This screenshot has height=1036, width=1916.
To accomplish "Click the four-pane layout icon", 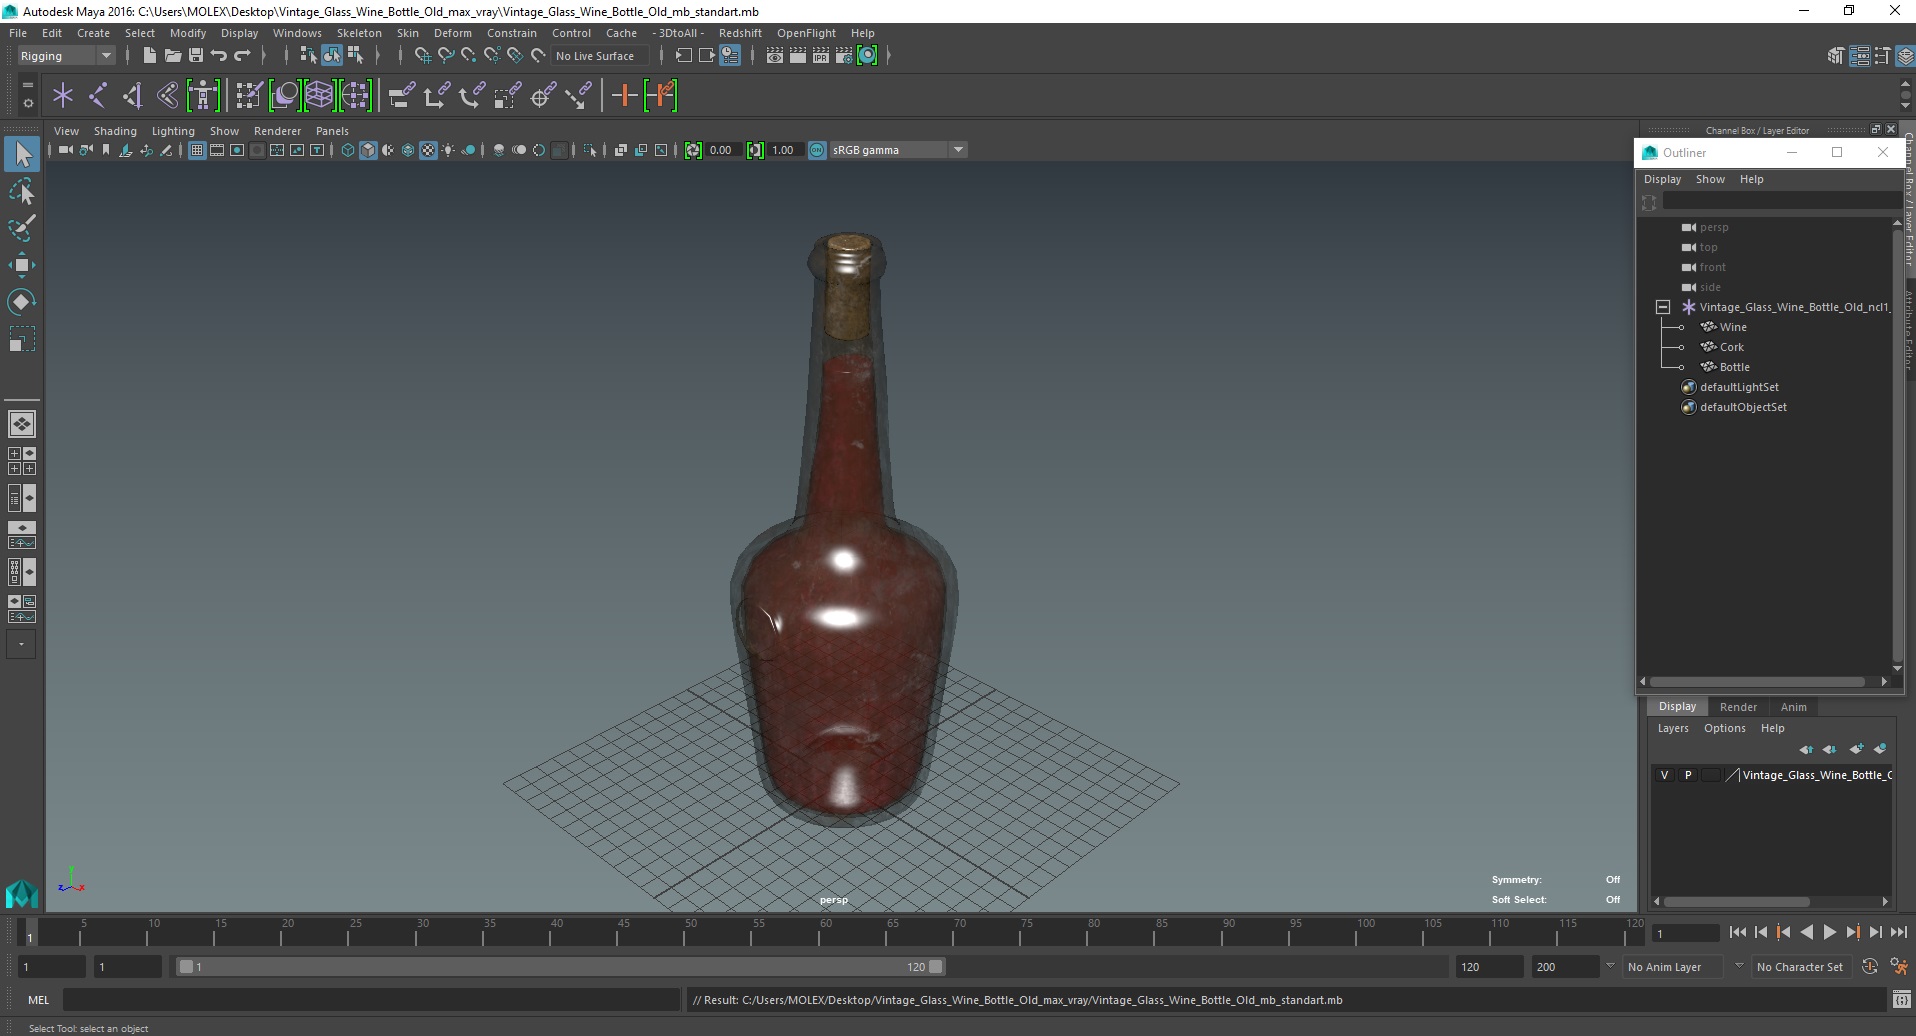I will click(x=22, y=461).
